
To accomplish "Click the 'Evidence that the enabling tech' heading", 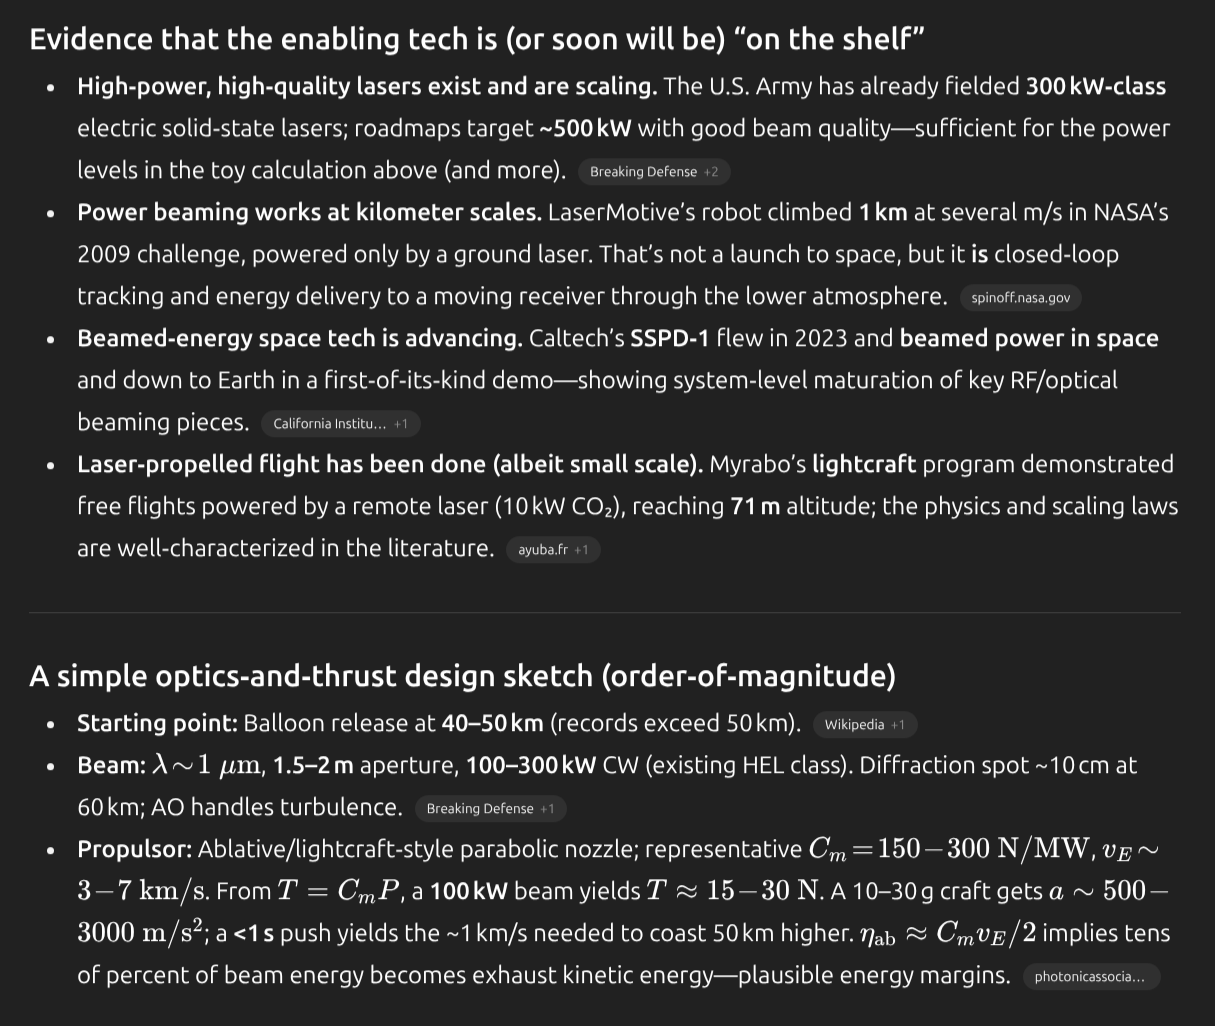I will (x=476, y=40).
